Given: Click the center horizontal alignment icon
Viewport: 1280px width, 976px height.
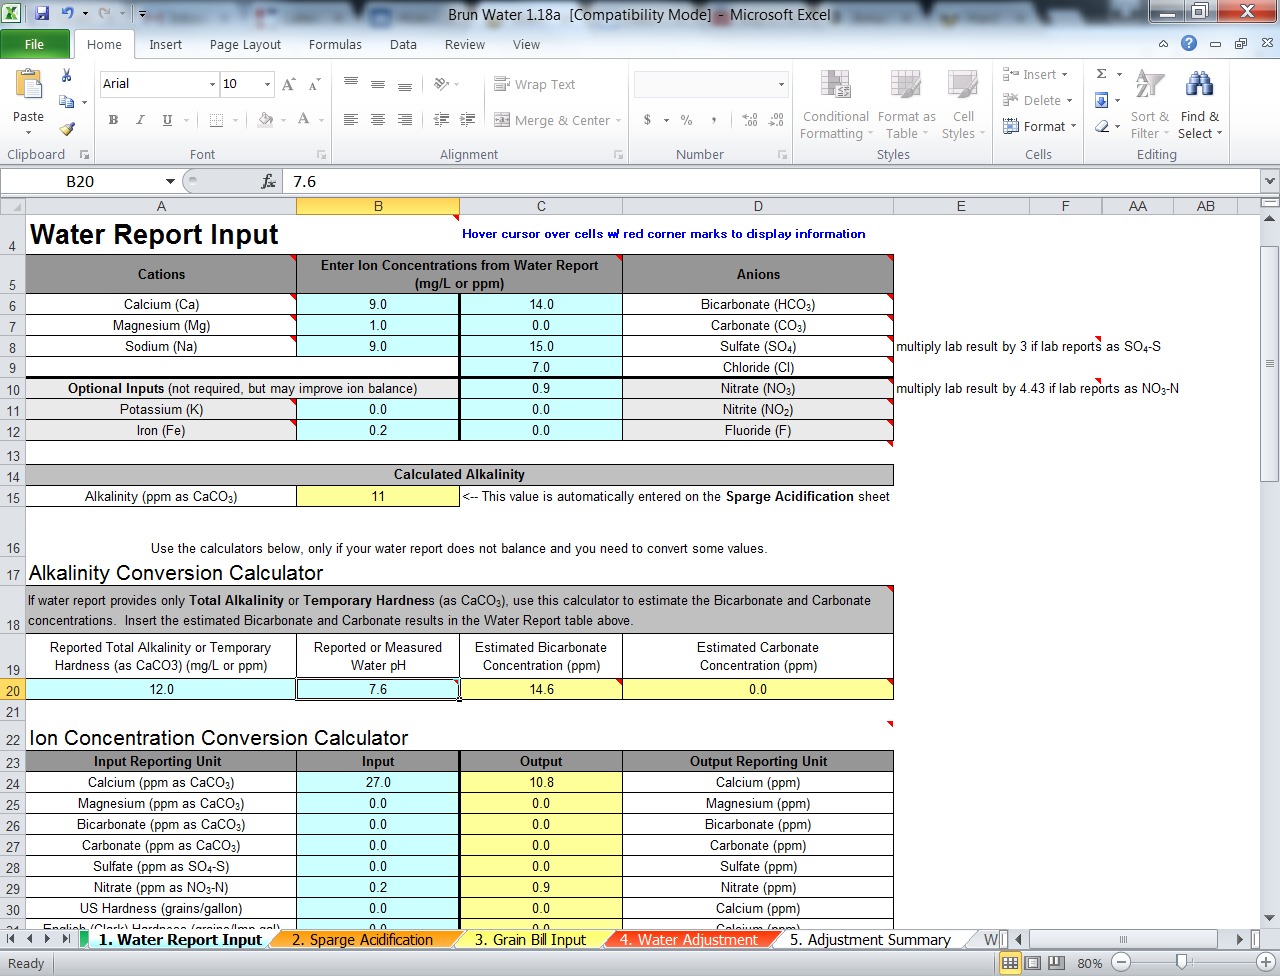Looking at the screenshot, I should pos(378,120).
